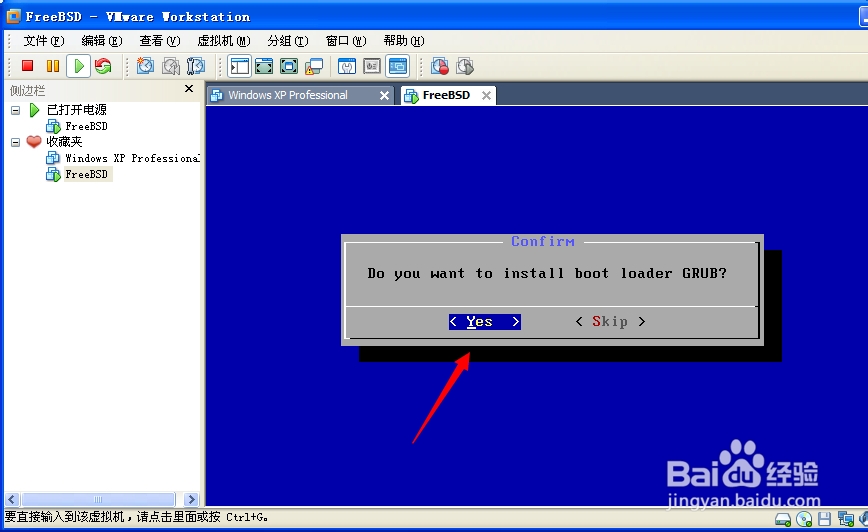The image size is (868, 532).
Task: Choose Yes to install GRUB
Action: [x=484, y=322]
